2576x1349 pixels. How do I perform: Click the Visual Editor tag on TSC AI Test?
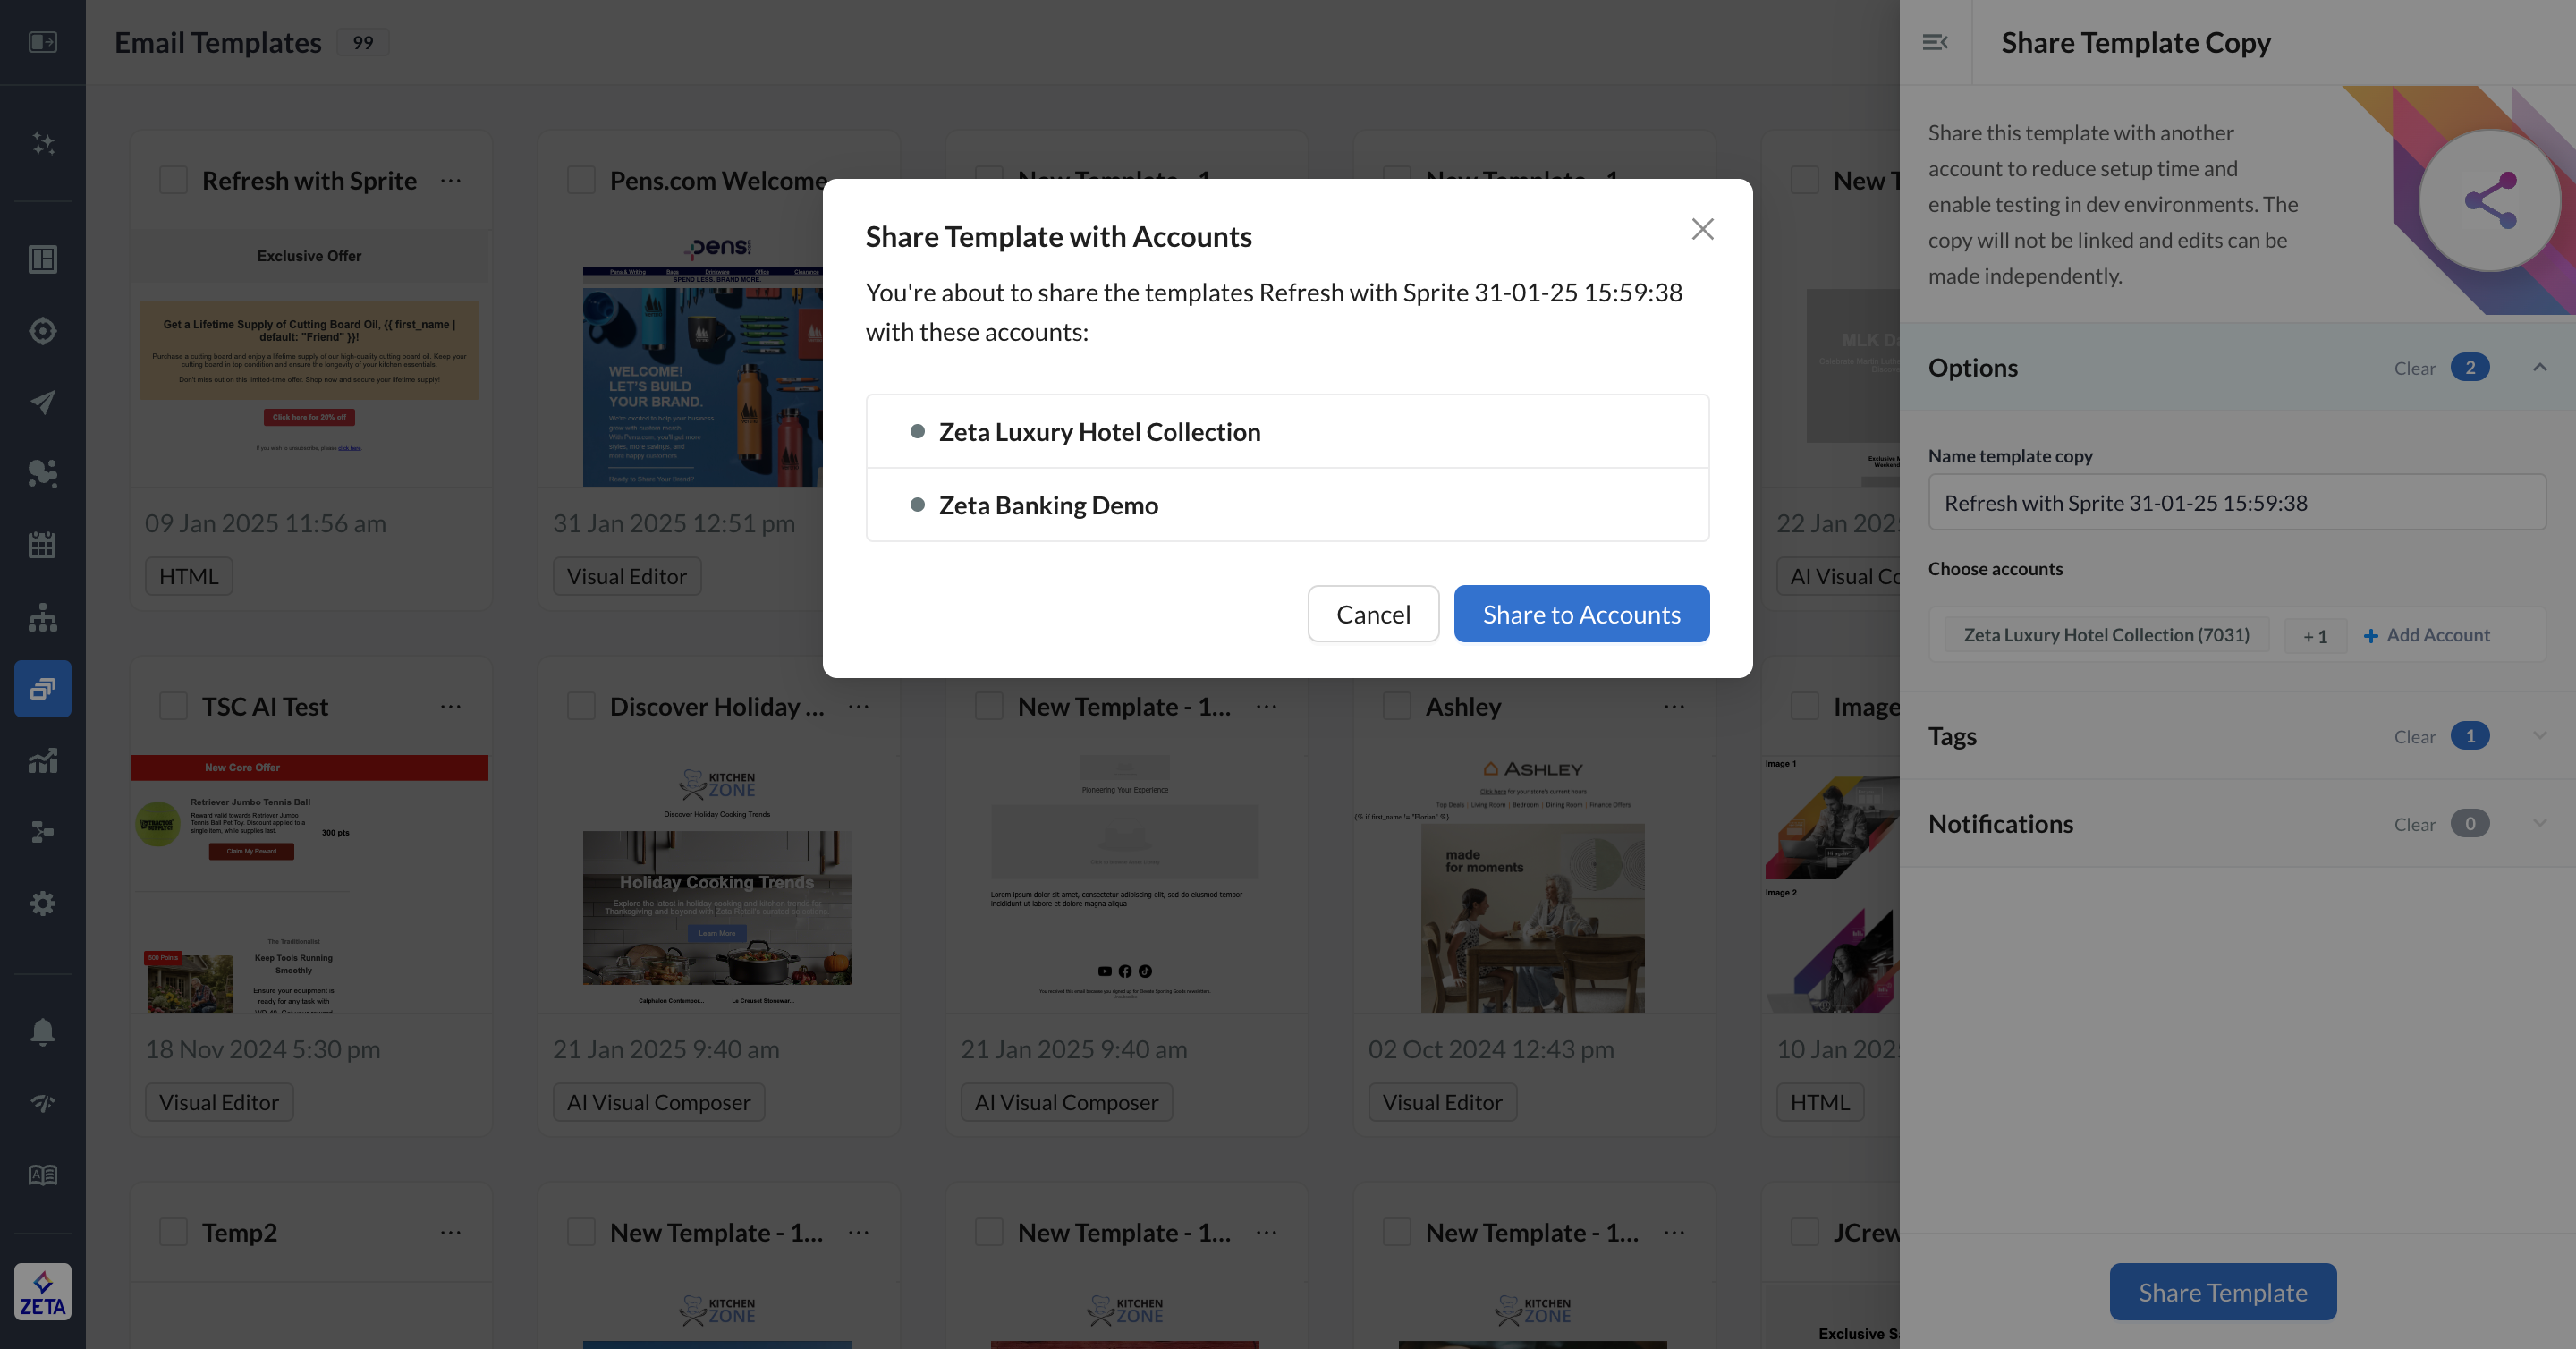219,1102
